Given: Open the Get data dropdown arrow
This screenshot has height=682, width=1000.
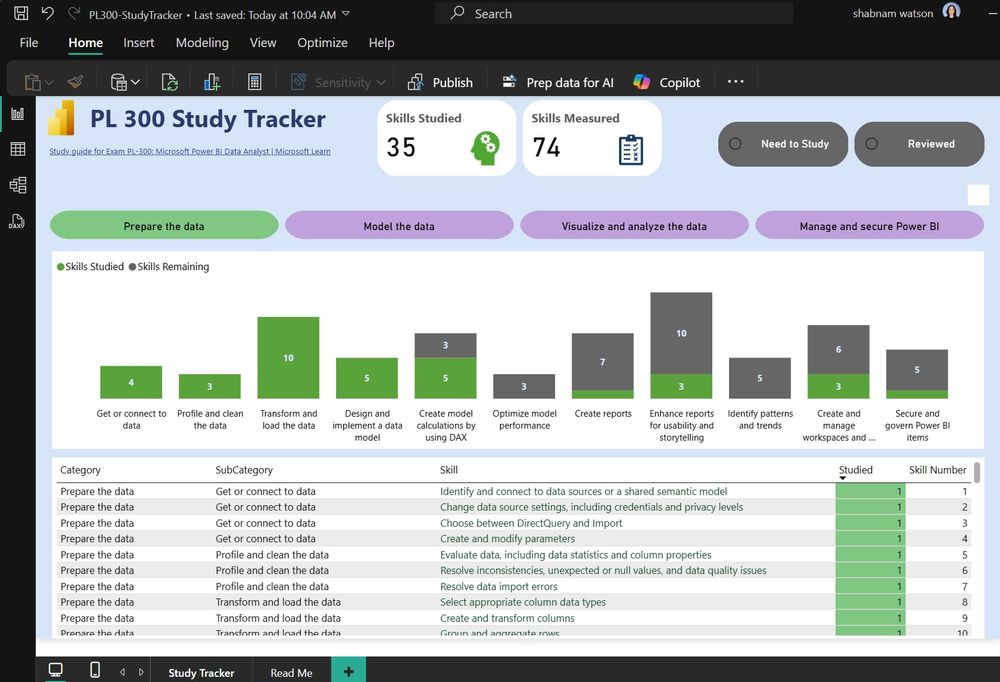Looking at the screenshot, I should coord(135,82).
